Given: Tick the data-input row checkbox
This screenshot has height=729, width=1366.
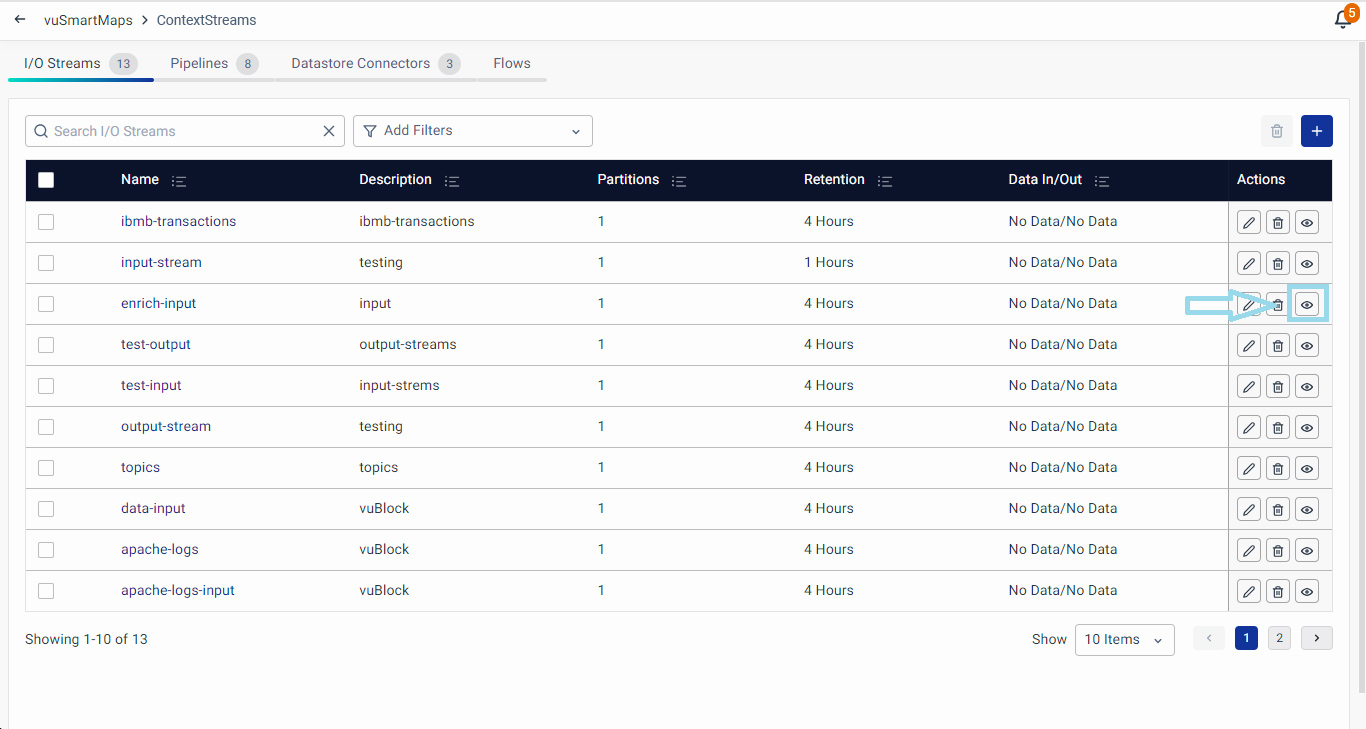Looking at the screenshot, I should [46, 509].
